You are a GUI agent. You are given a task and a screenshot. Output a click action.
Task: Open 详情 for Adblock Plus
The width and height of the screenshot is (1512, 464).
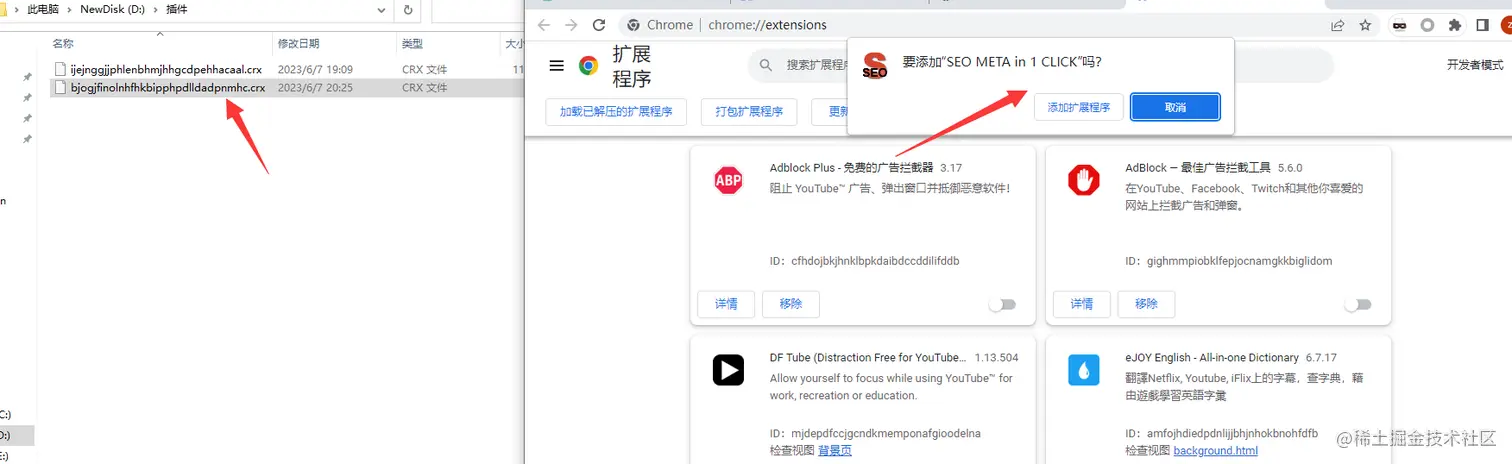726,304
